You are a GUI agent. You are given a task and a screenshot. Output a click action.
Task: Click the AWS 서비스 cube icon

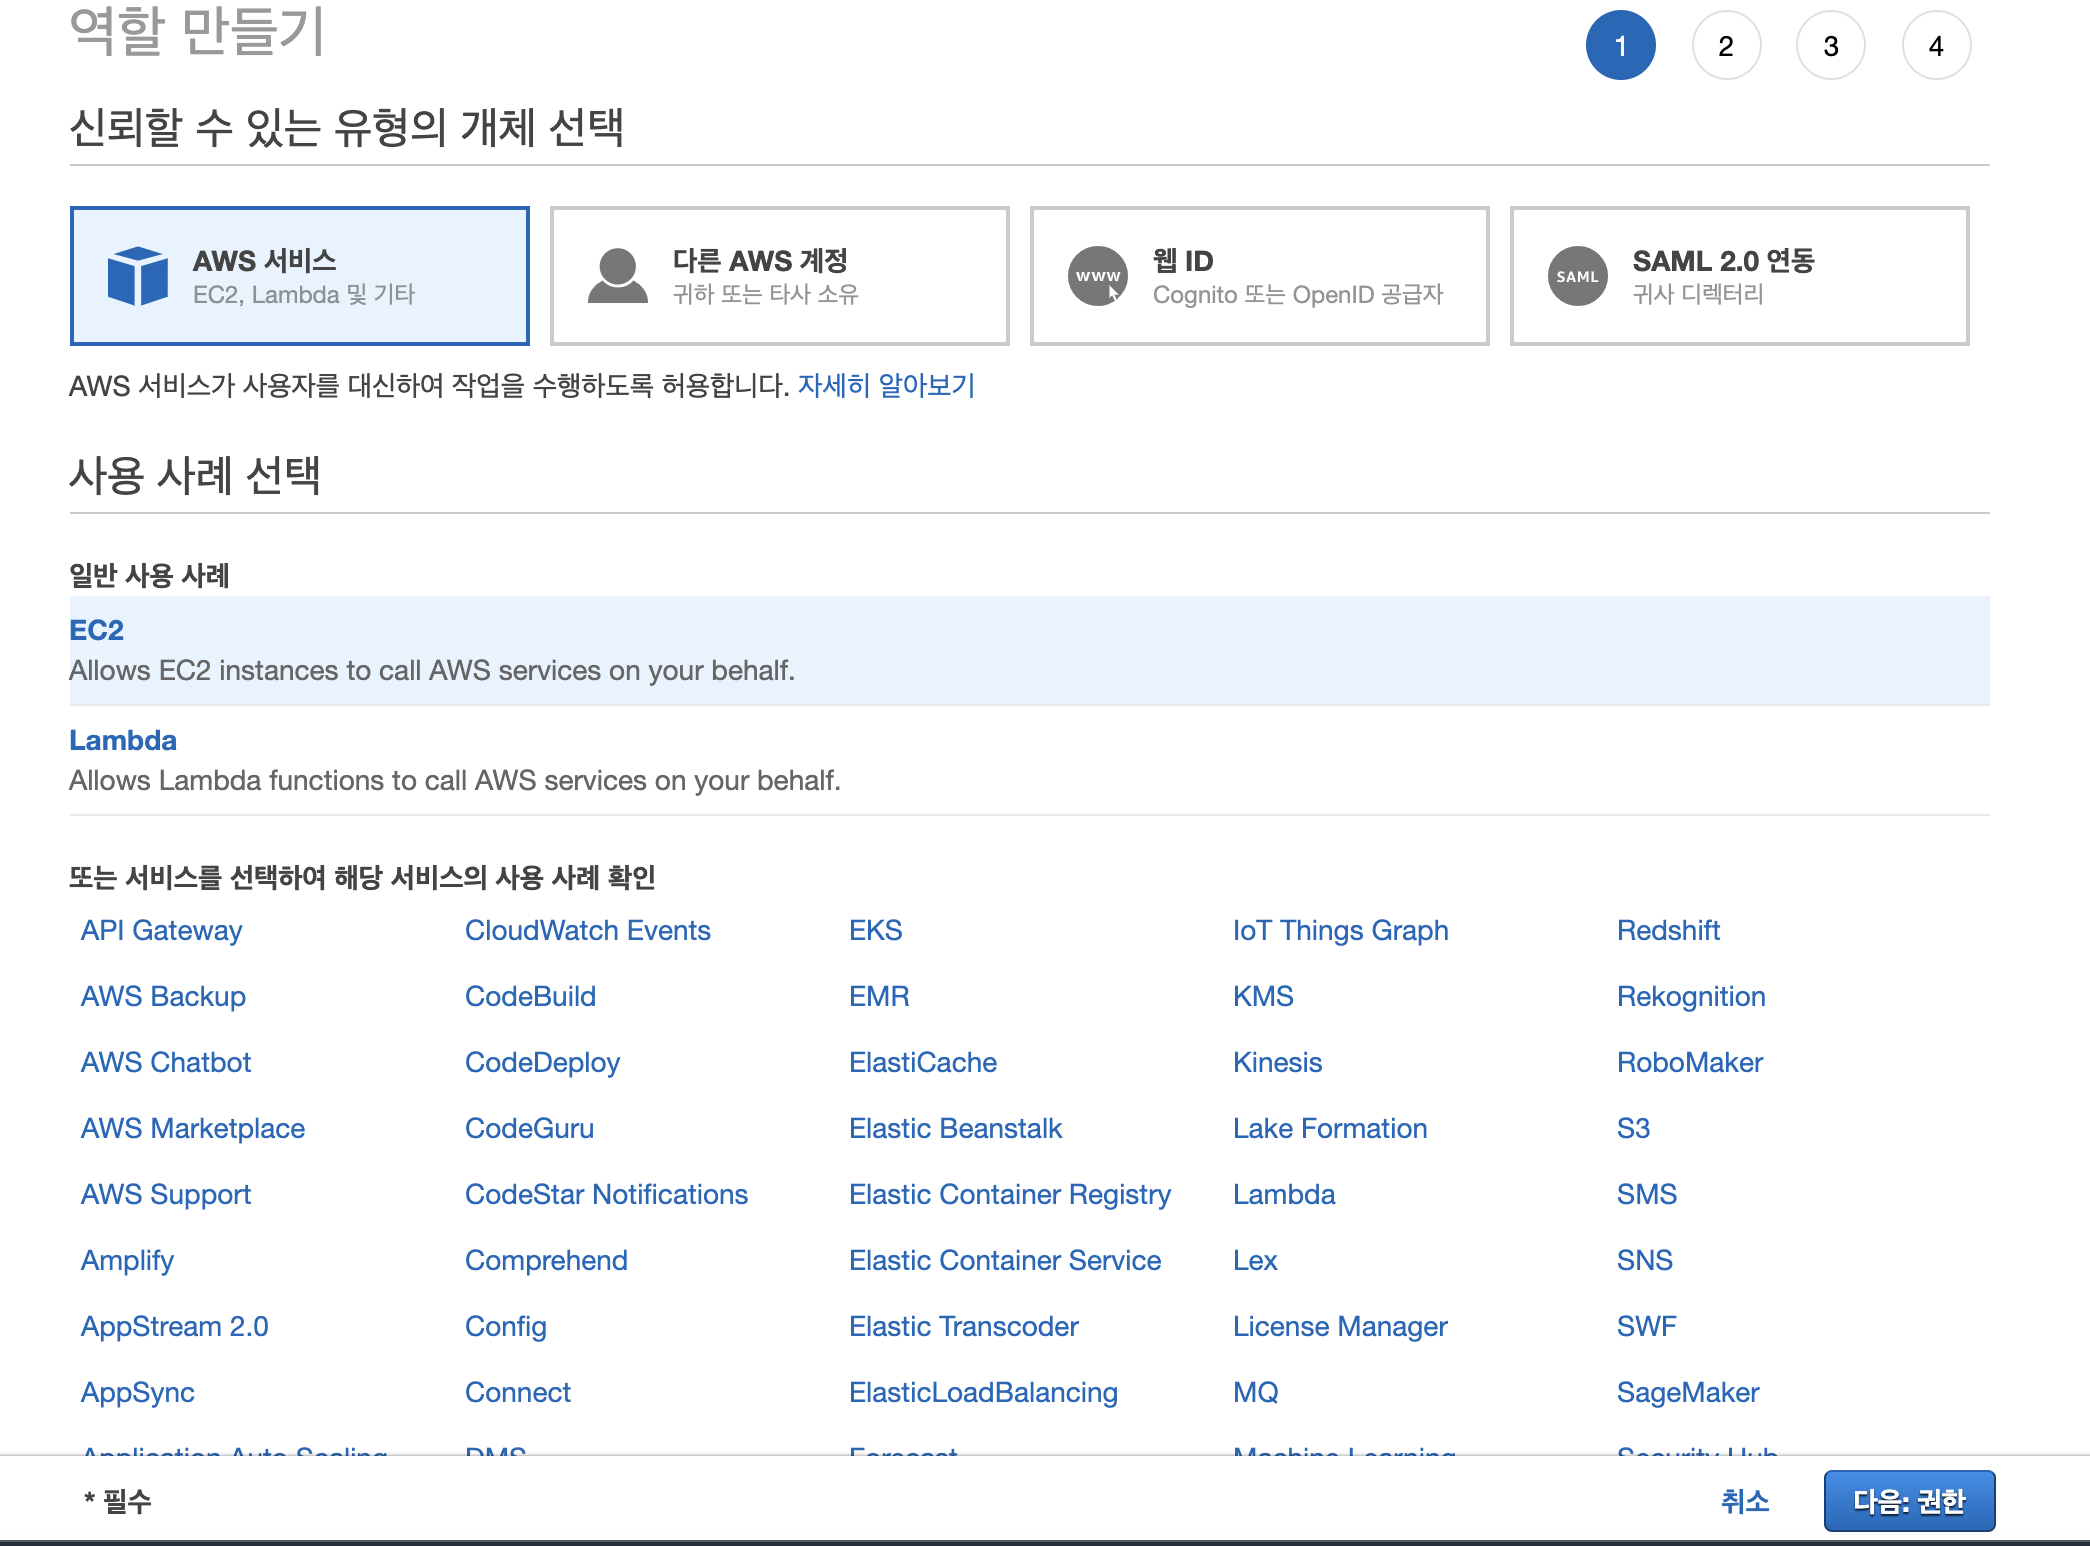point(139,276)
